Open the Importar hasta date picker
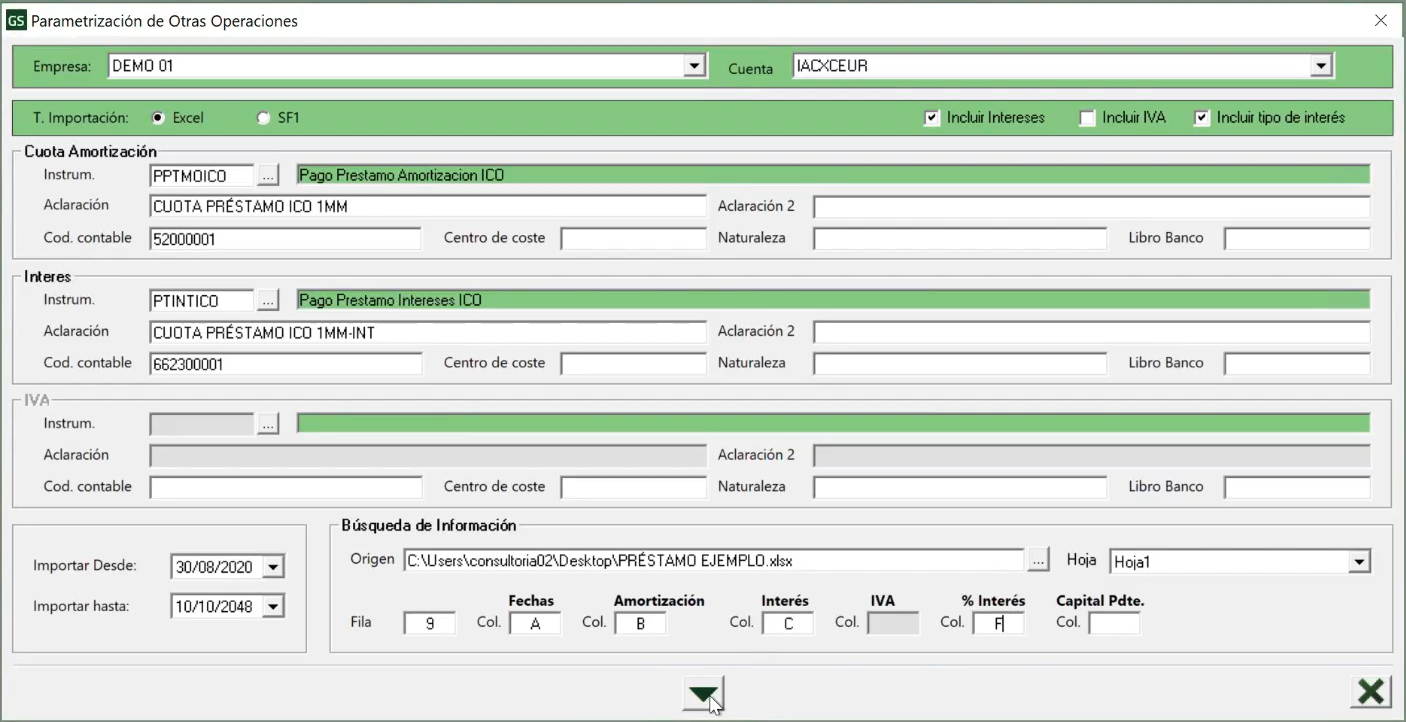Screen dimensions: 1406x722 273,606
